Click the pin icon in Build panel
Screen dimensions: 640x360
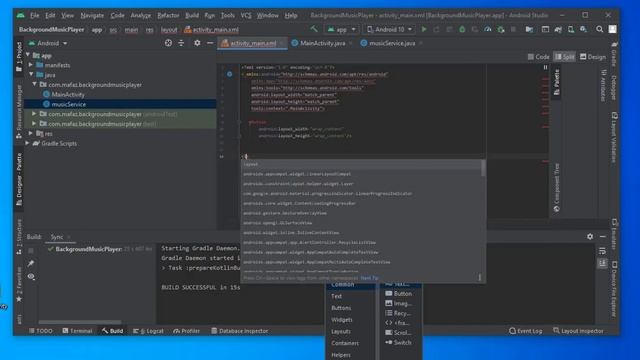tap(31, 264)
